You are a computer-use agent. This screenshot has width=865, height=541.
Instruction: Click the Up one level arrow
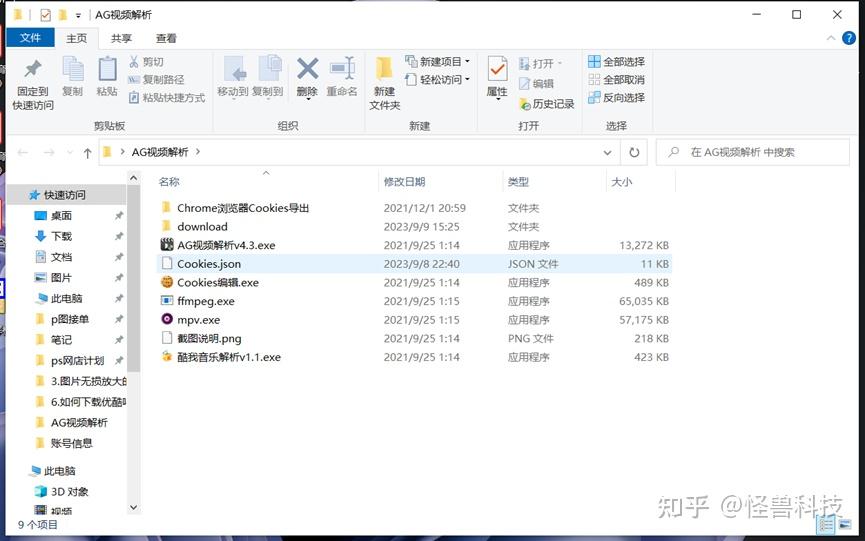click(87, 153)
